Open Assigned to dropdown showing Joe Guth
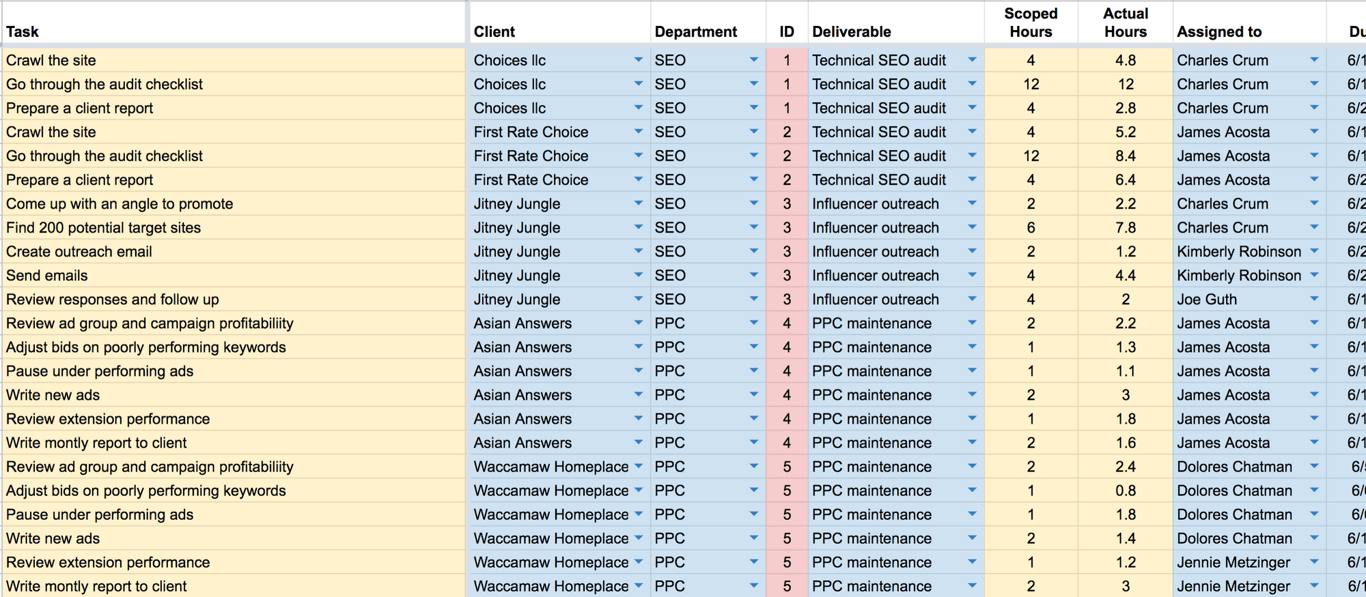The height and width of the screenshot is (597, 1366). tap(1314, 299)
